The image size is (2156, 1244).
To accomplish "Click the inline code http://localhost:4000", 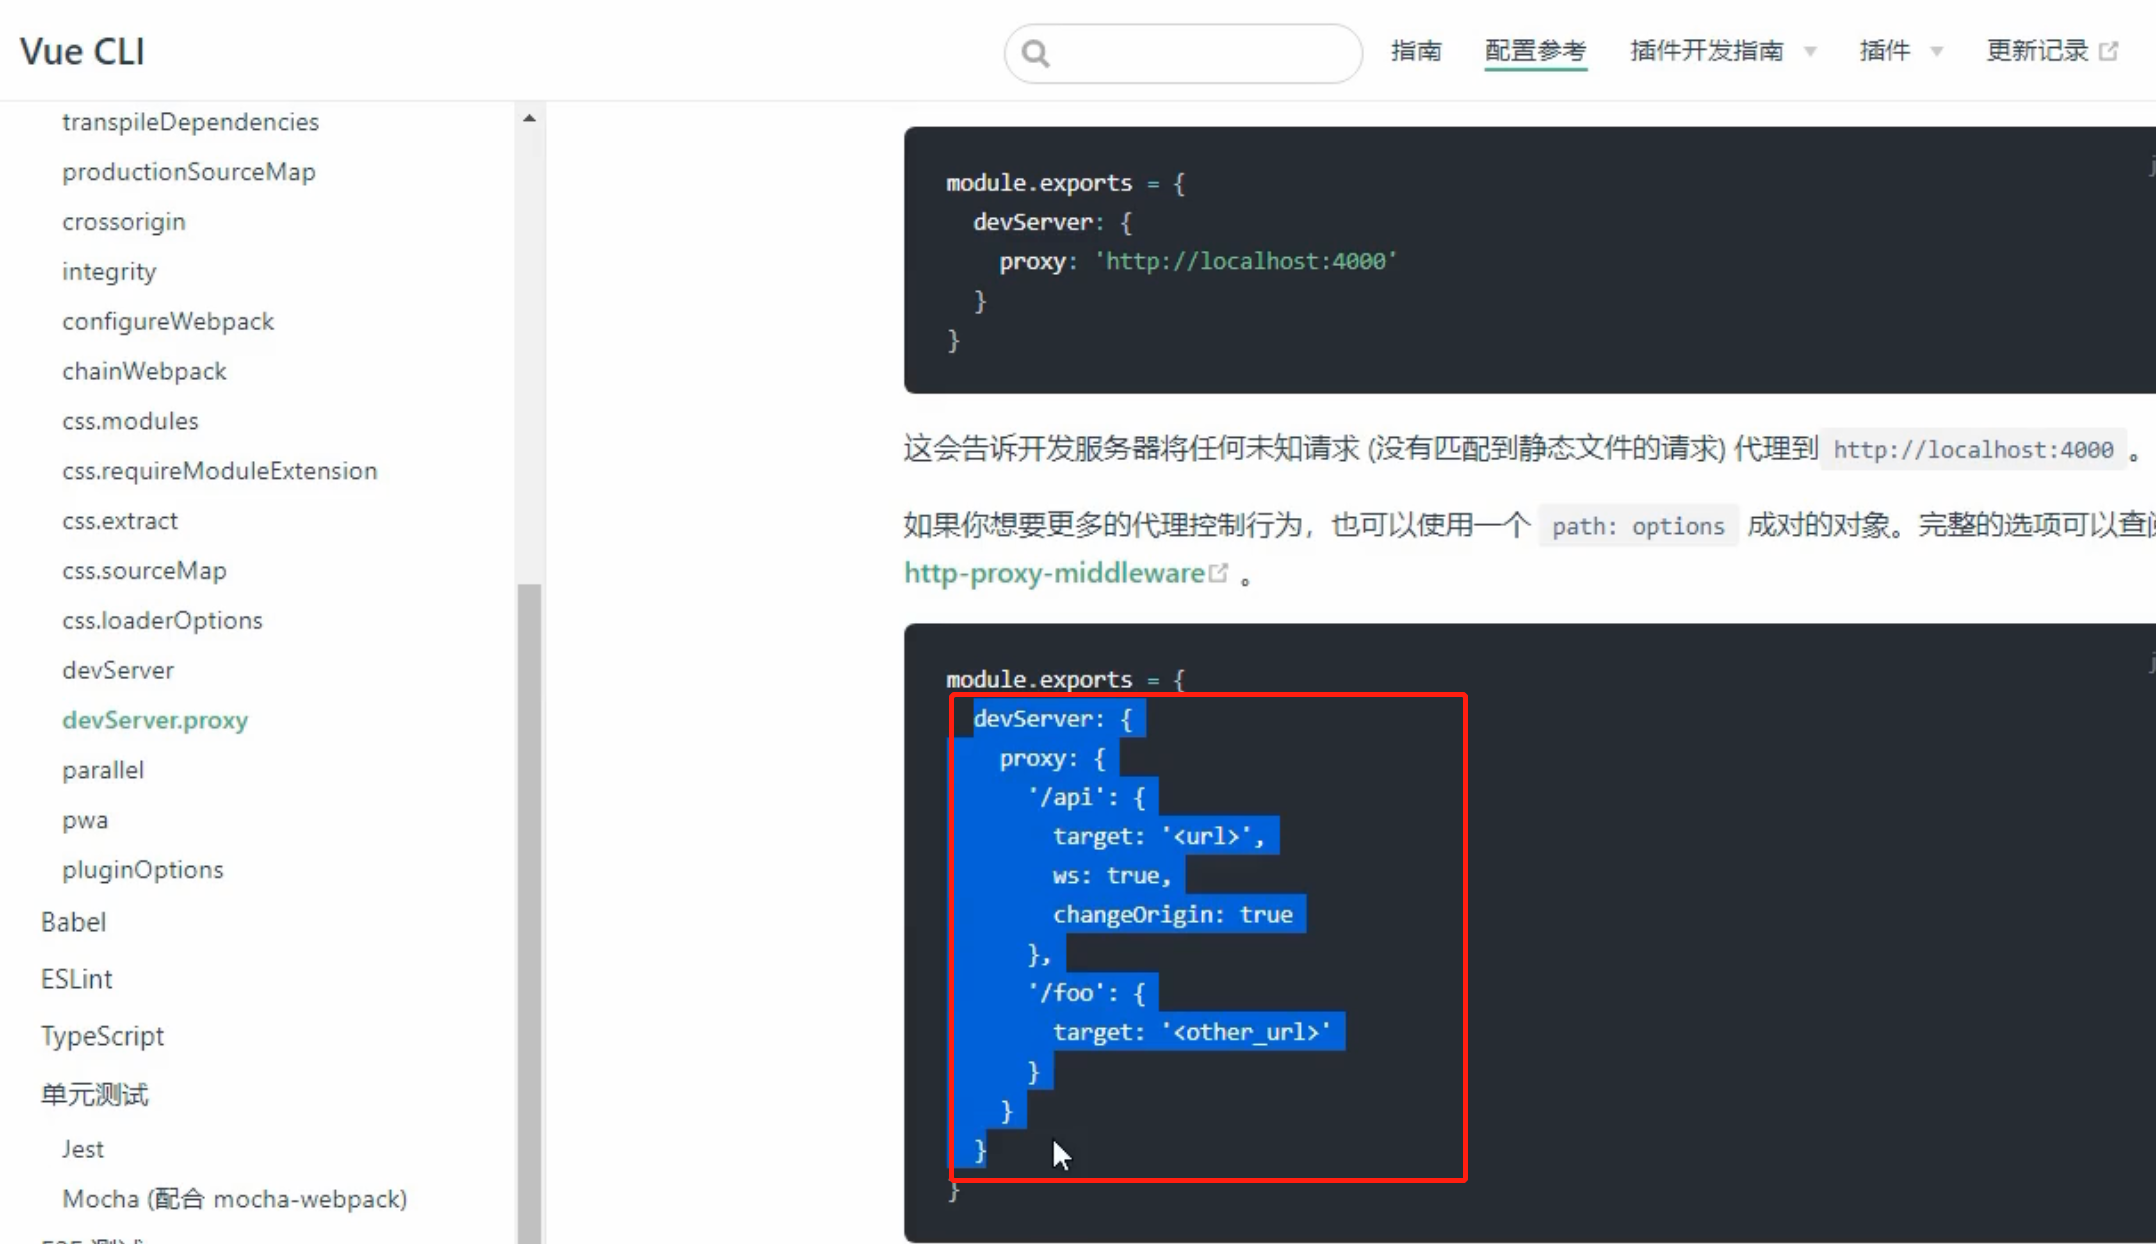I will [1973, 450].
